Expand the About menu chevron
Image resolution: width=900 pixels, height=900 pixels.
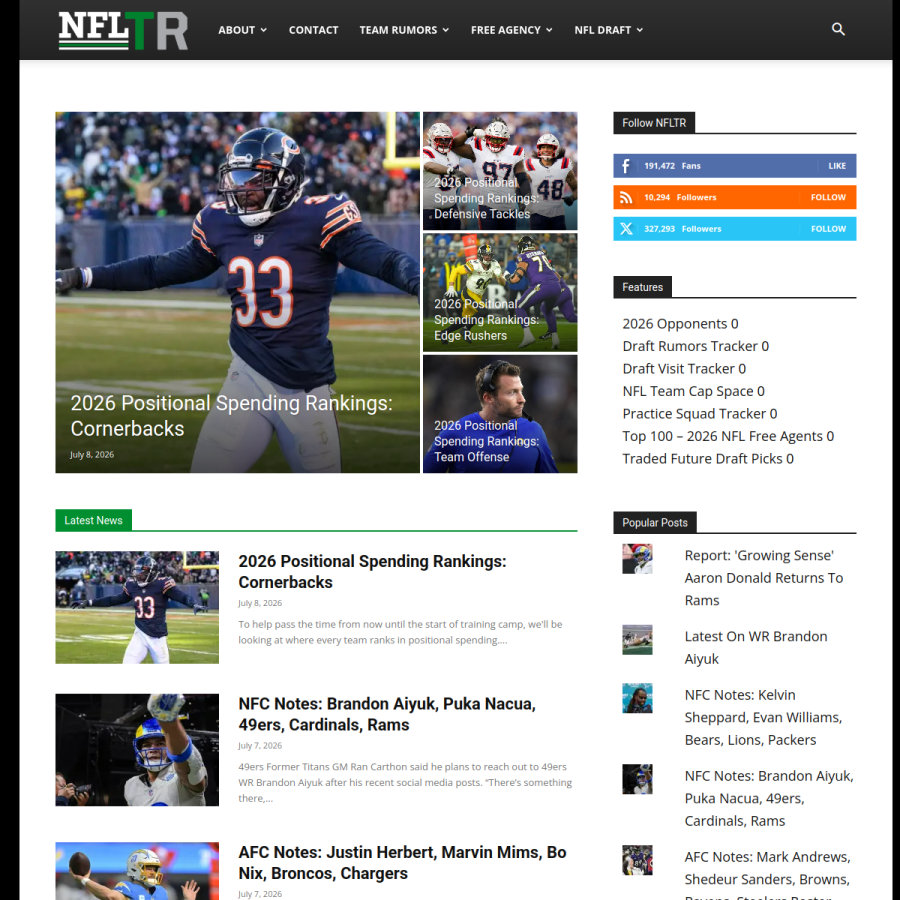263,30
